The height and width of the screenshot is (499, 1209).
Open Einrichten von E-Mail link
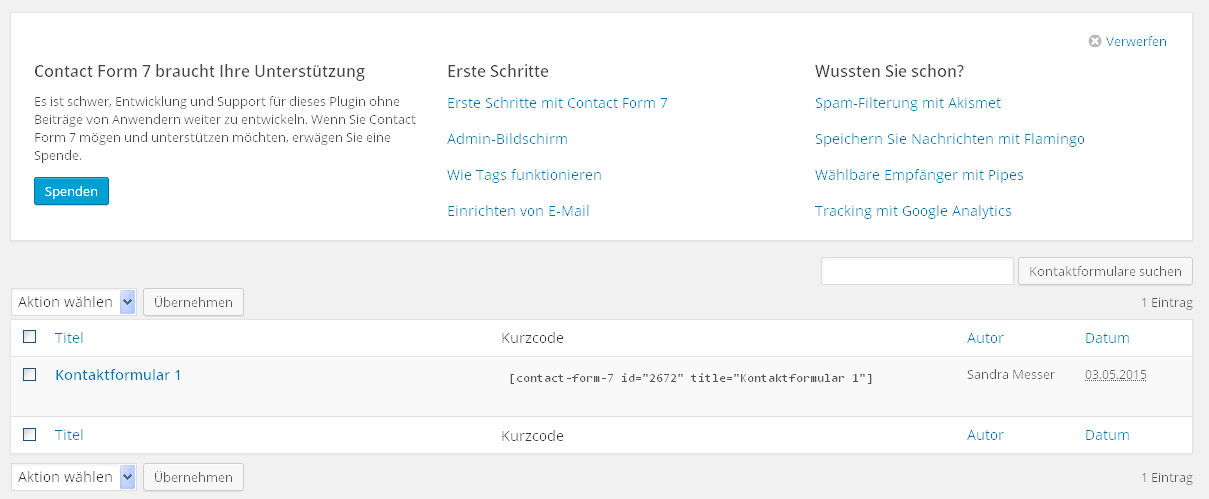pyautogui.click(x=518, y=211)
